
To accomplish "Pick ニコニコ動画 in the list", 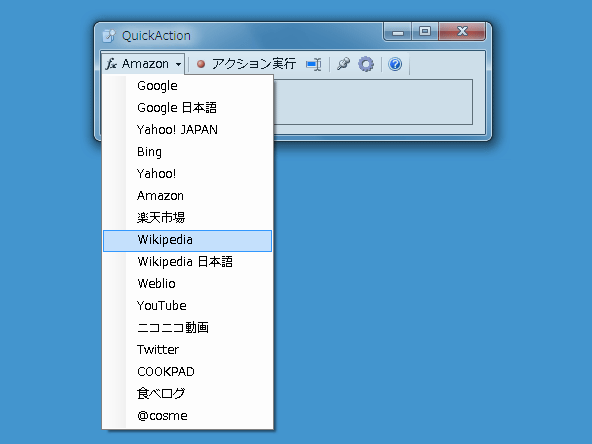I will point(187,327).
